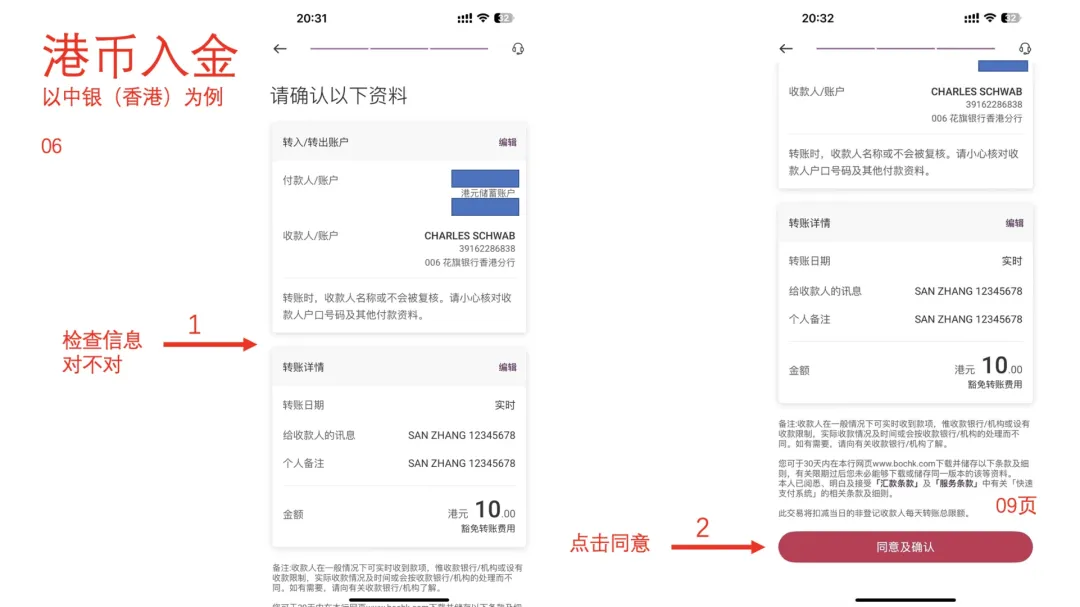The image size is (1080, 607).
Task: Select 港元储蓄账户 payer account label
Action: point(488,193)
